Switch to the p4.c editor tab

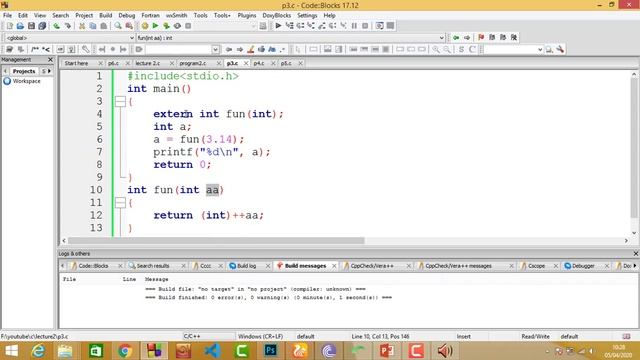259,63
